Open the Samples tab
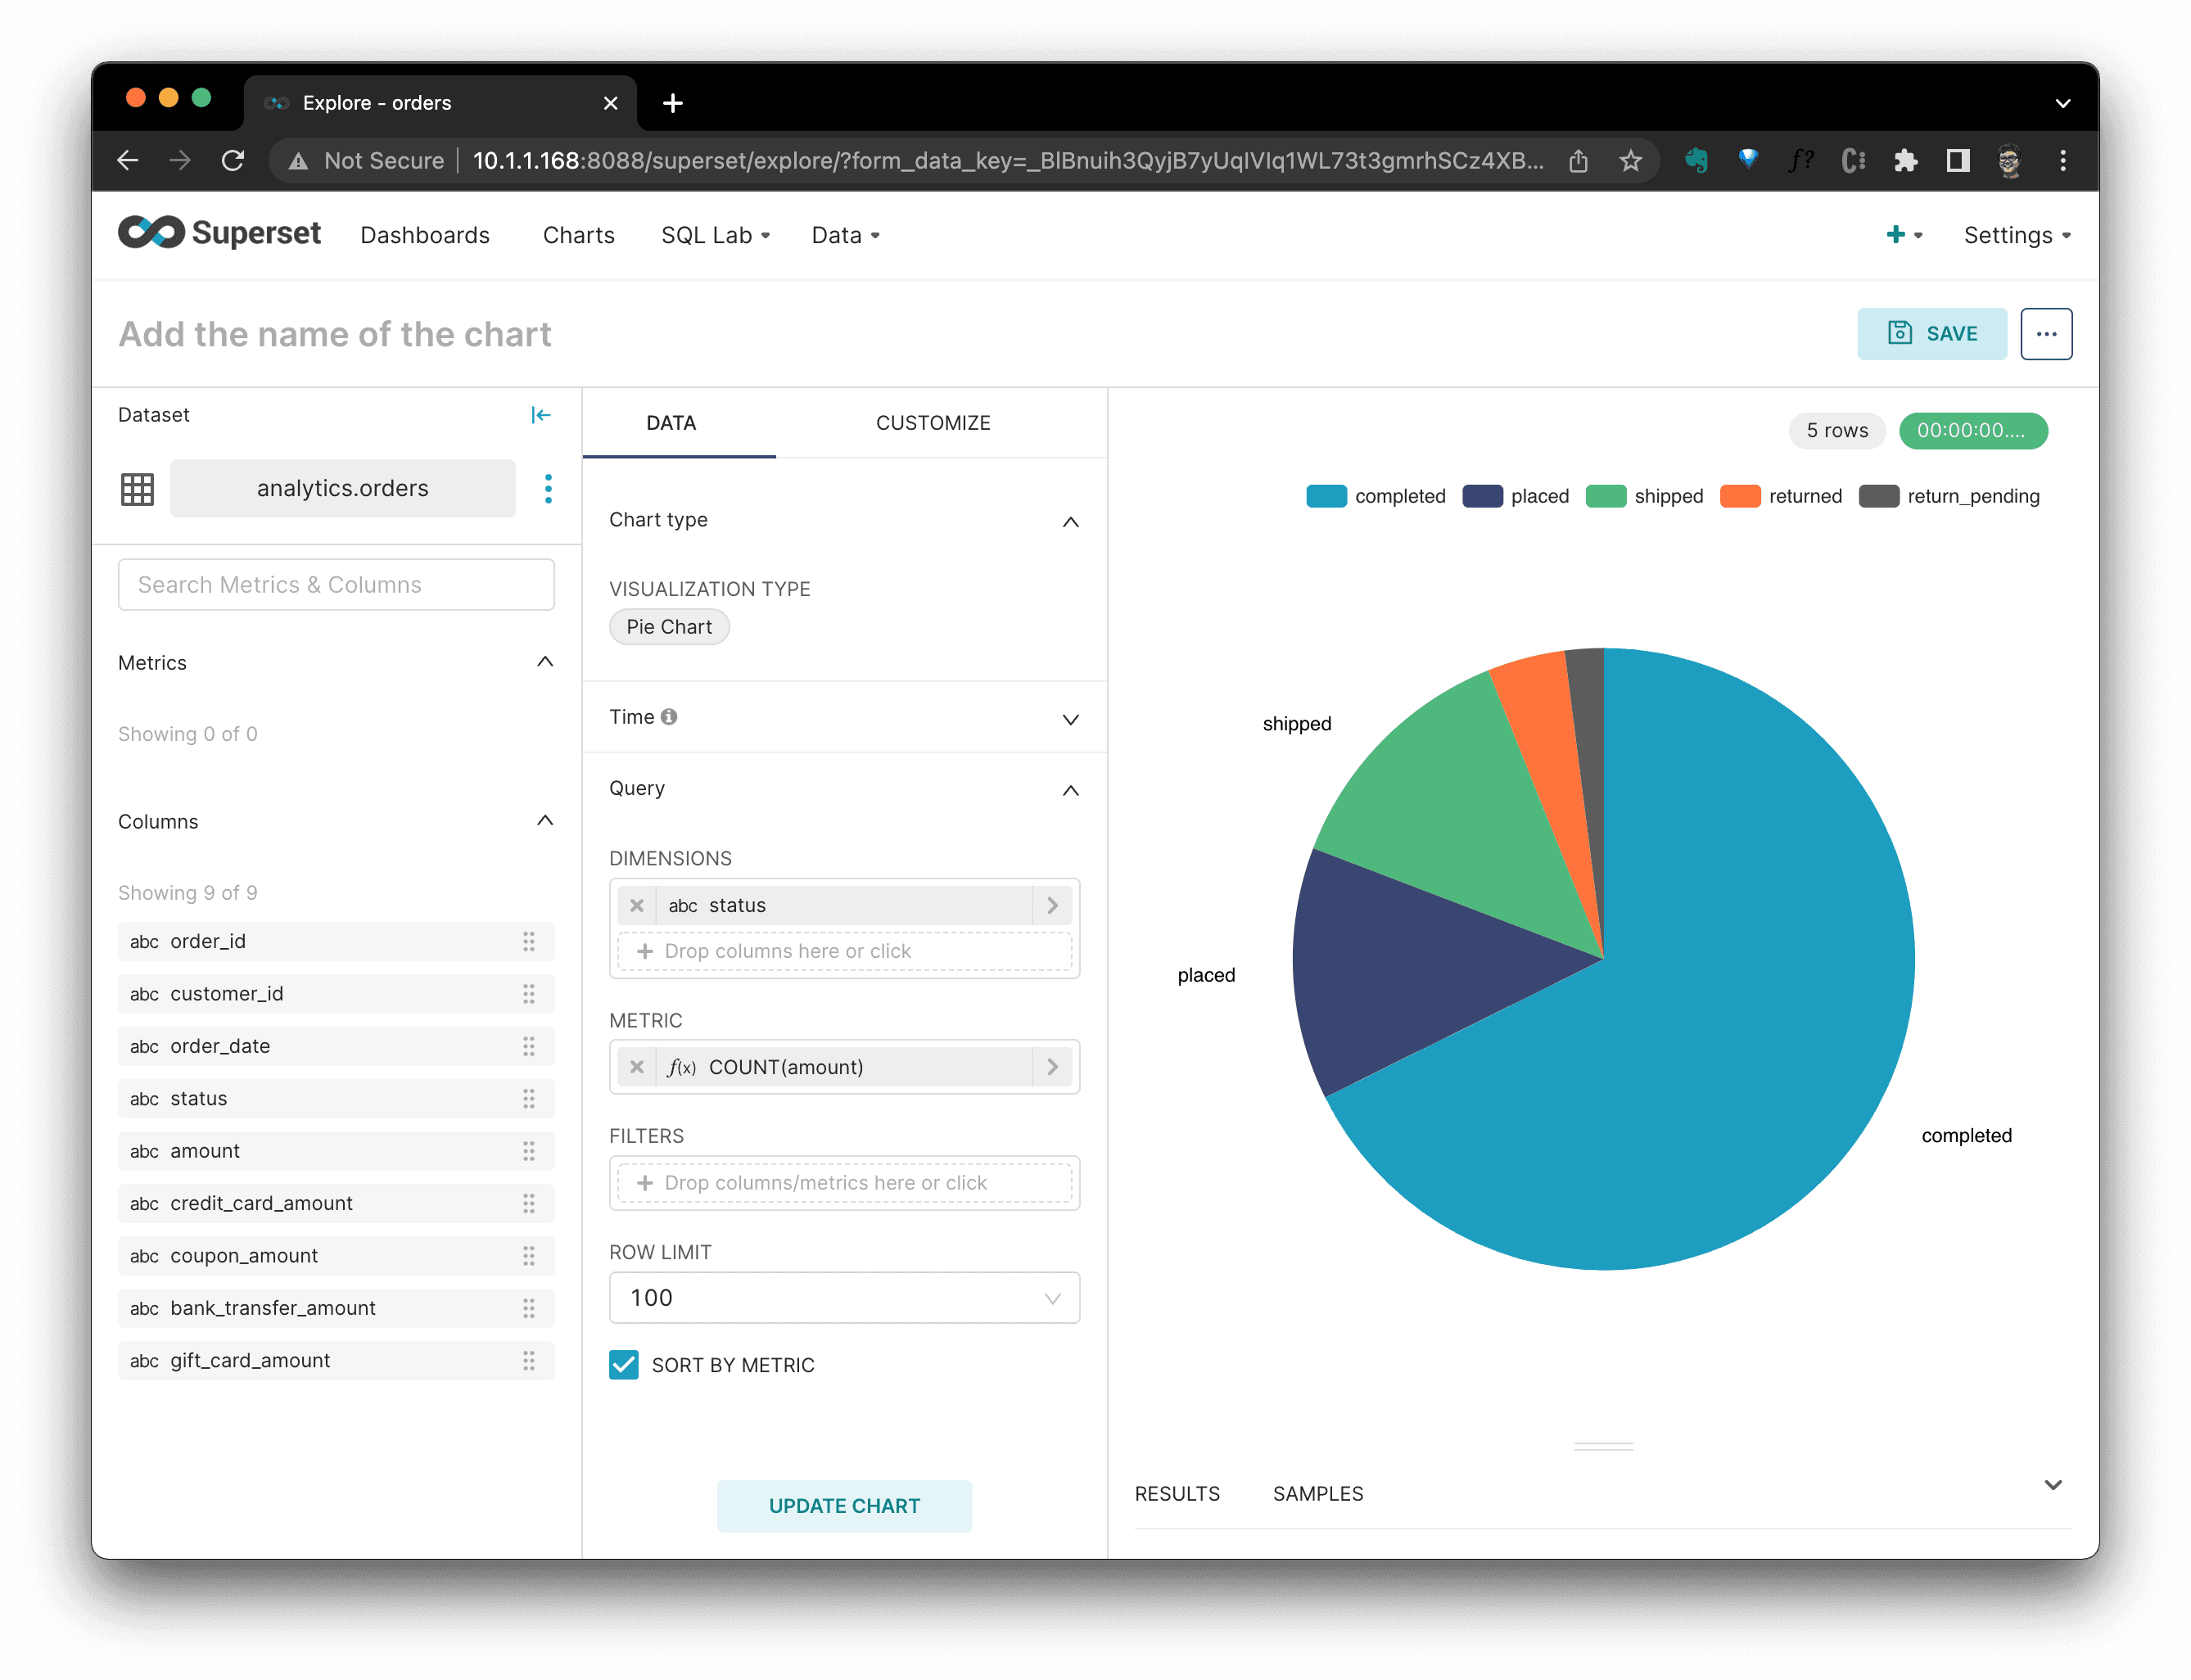The image size is (2191, 1680). coord(1317,1493)
